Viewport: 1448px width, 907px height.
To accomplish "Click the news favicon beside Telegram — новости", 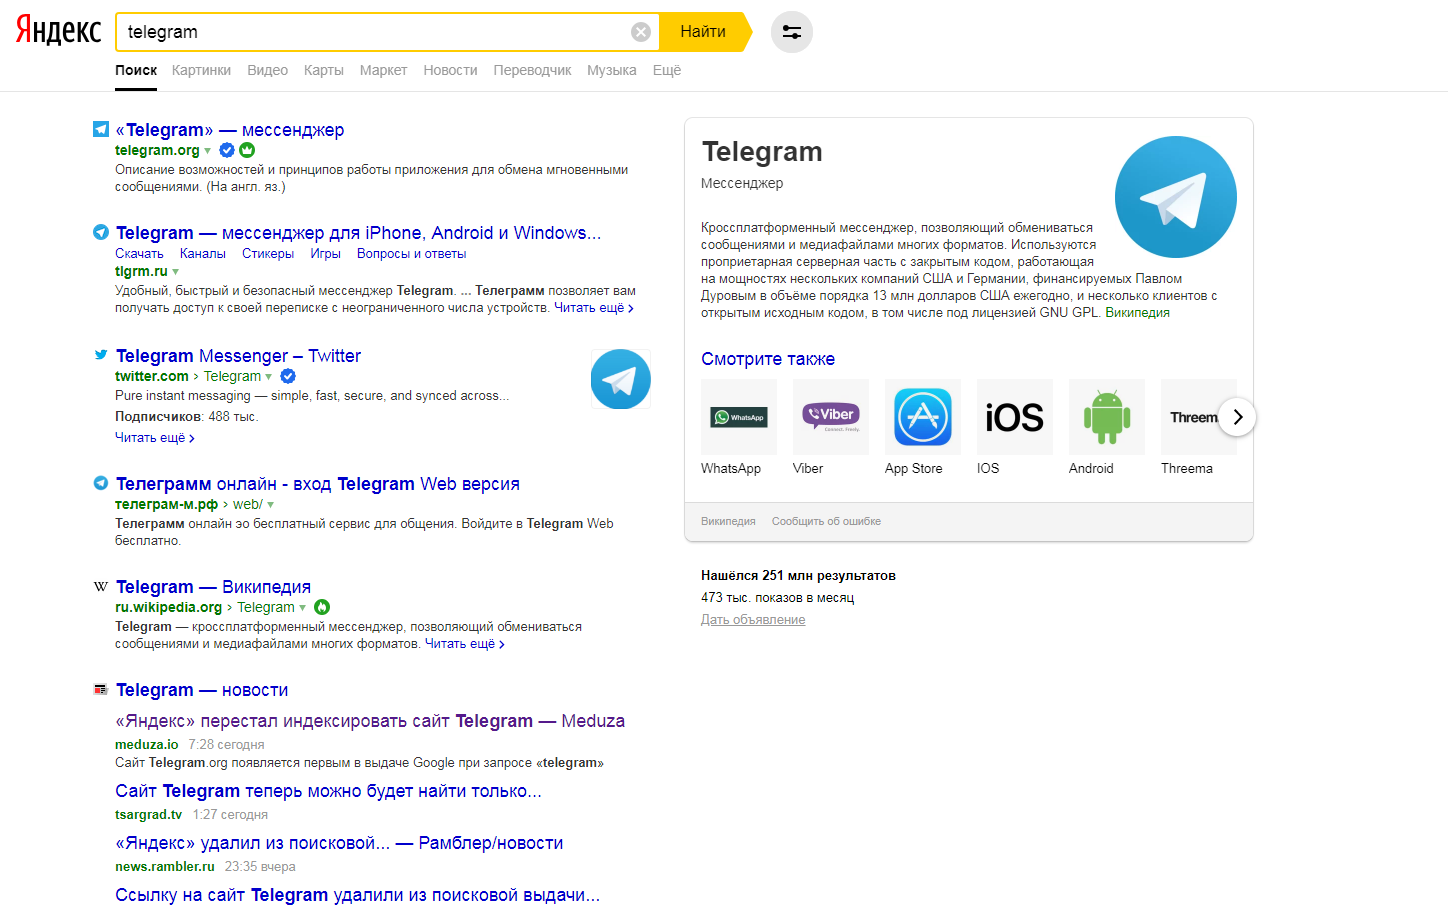I will tap(100, 689).
